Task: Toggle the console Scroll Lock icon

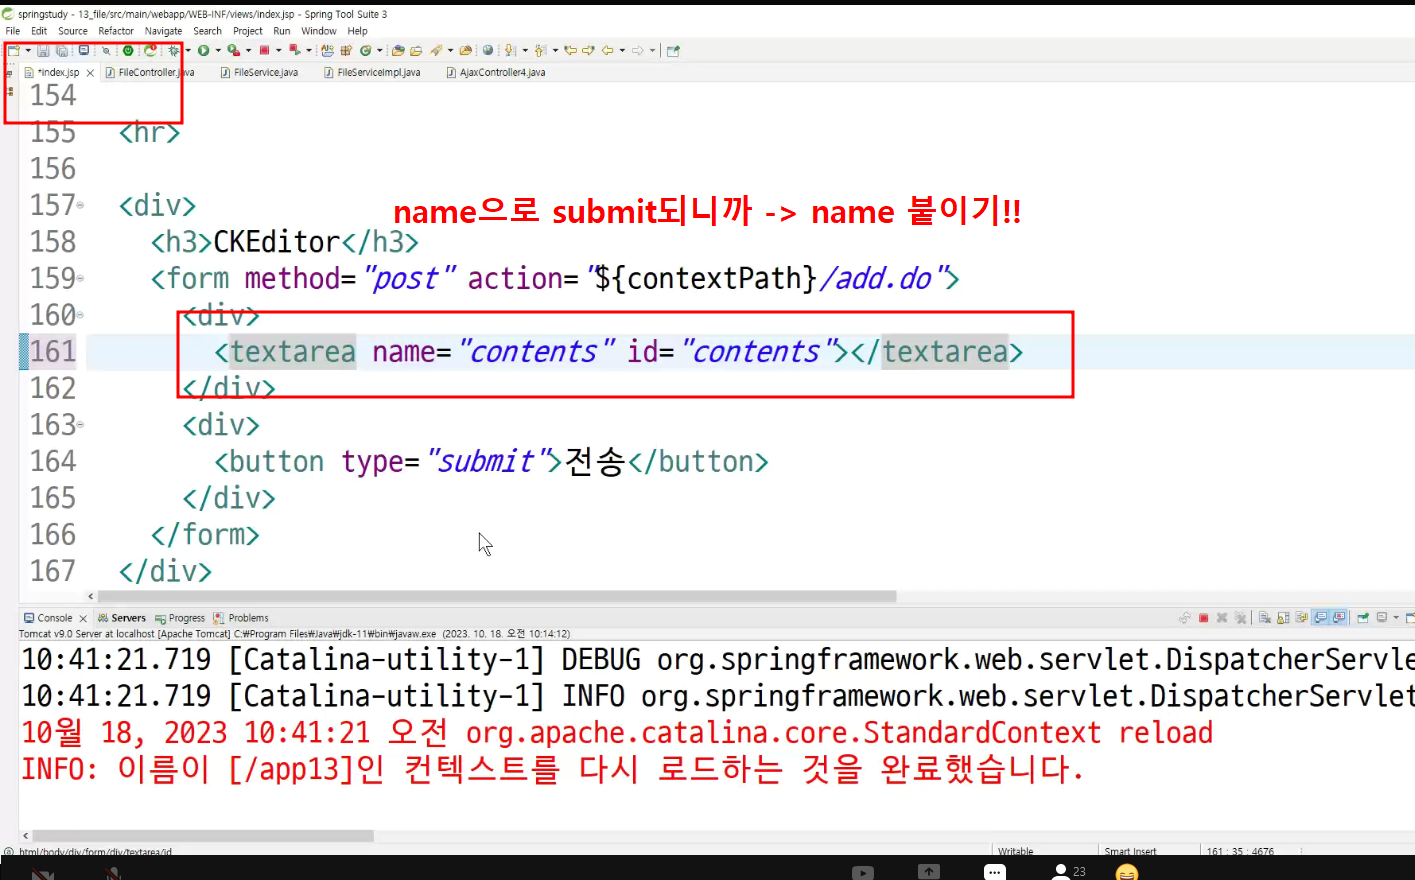Action: [1283, 618]
